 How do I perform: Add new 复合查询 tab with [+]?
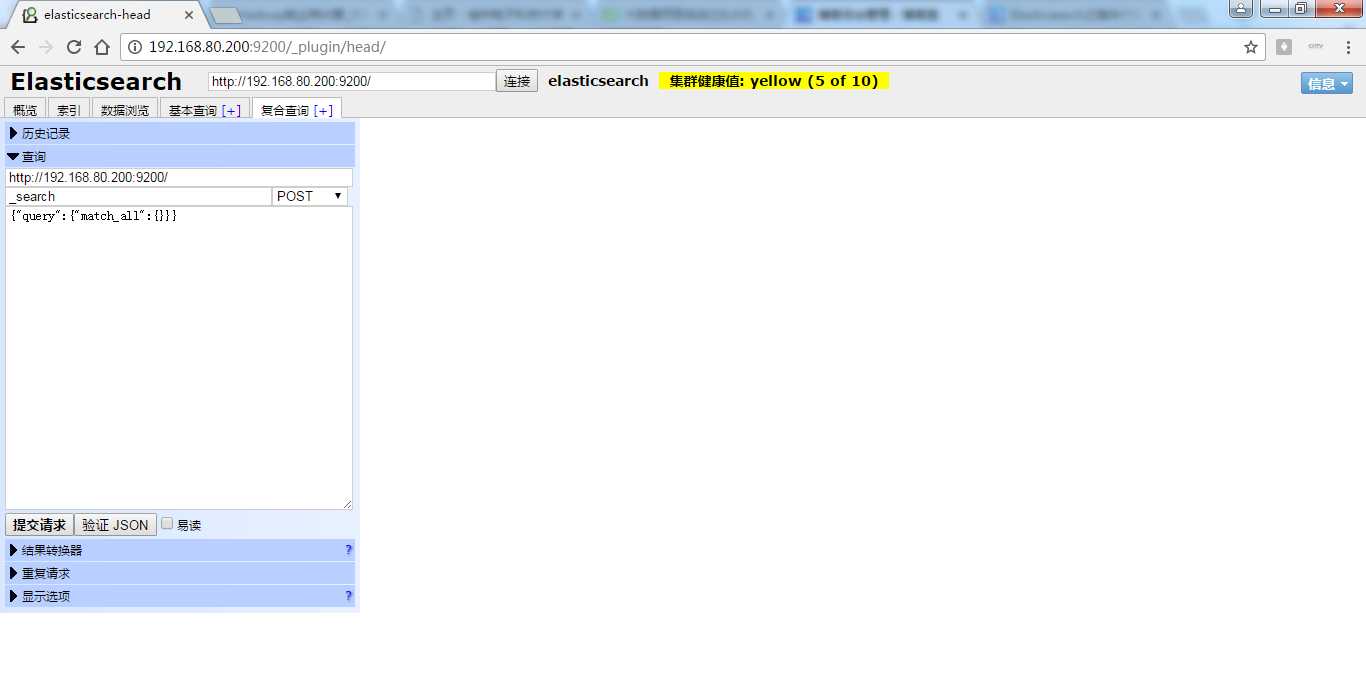(323, 110)
